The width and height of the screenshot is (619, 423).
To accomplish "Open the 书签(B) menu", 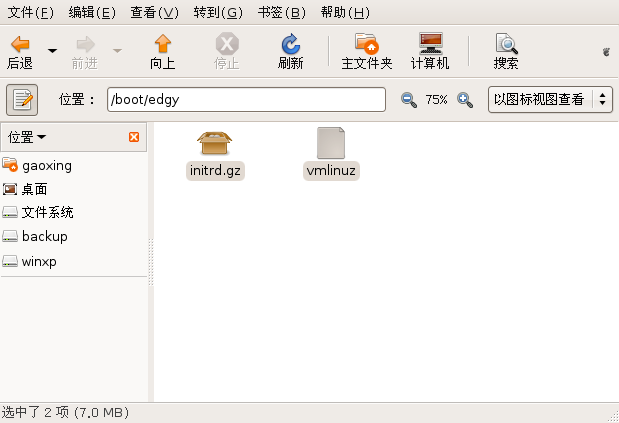I will coord(281,13).
